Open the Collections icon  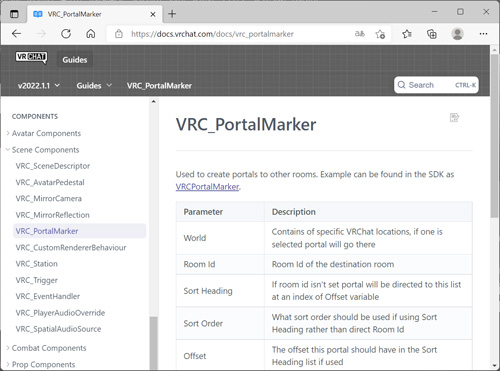tap(432, 34)
